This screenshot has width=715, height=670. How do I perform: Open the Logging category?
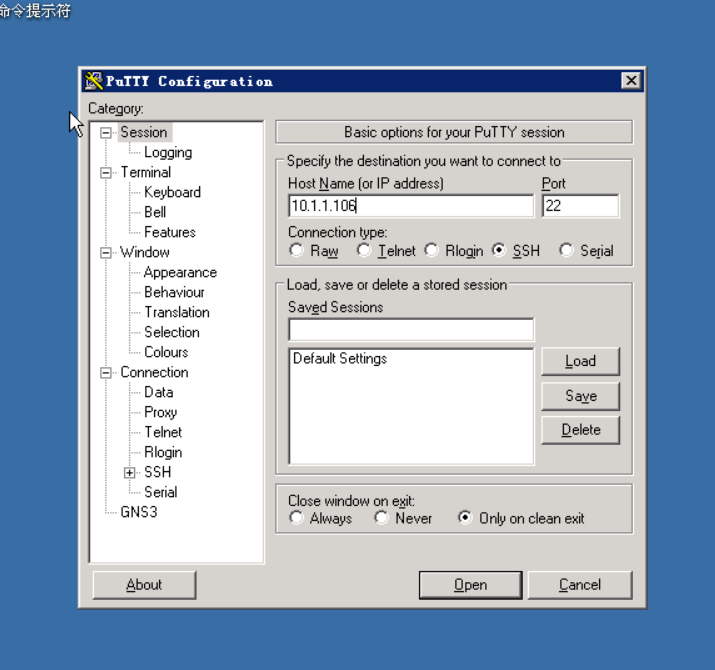point(168,152)
